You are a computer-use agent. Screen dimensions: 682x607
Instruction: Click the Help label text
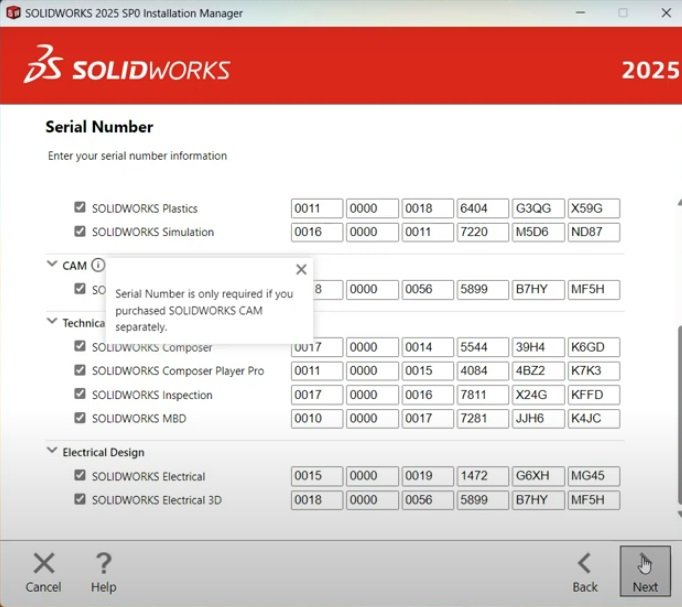point(104,587)
